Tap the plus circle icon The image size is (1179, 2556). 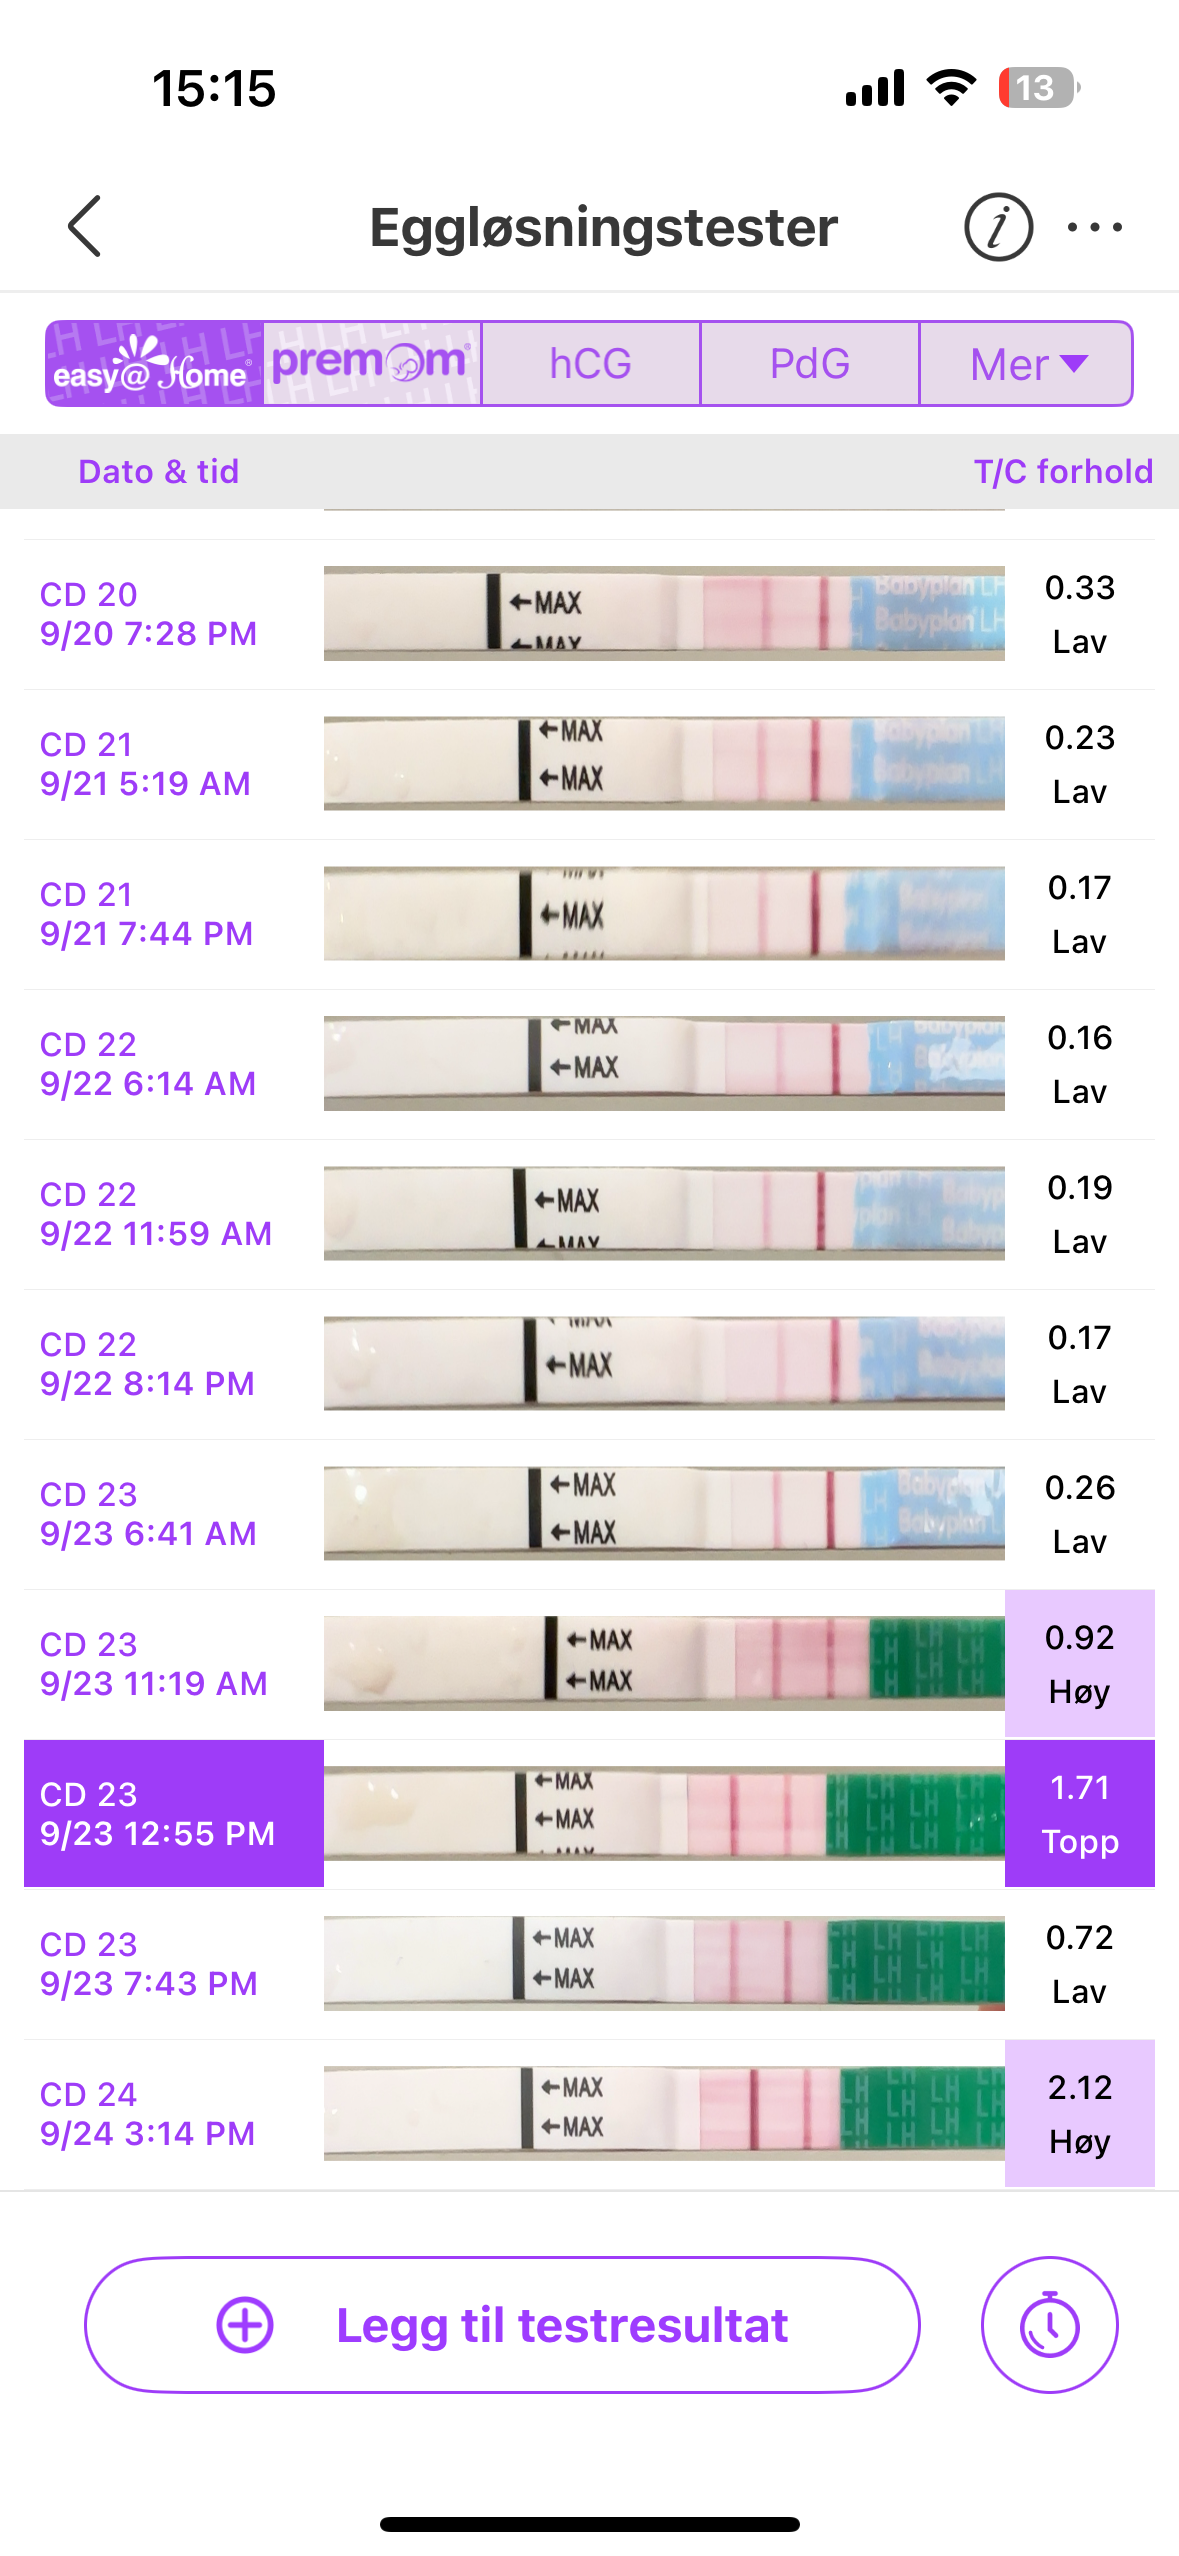pyautogui.click(x=245, y=2325)
